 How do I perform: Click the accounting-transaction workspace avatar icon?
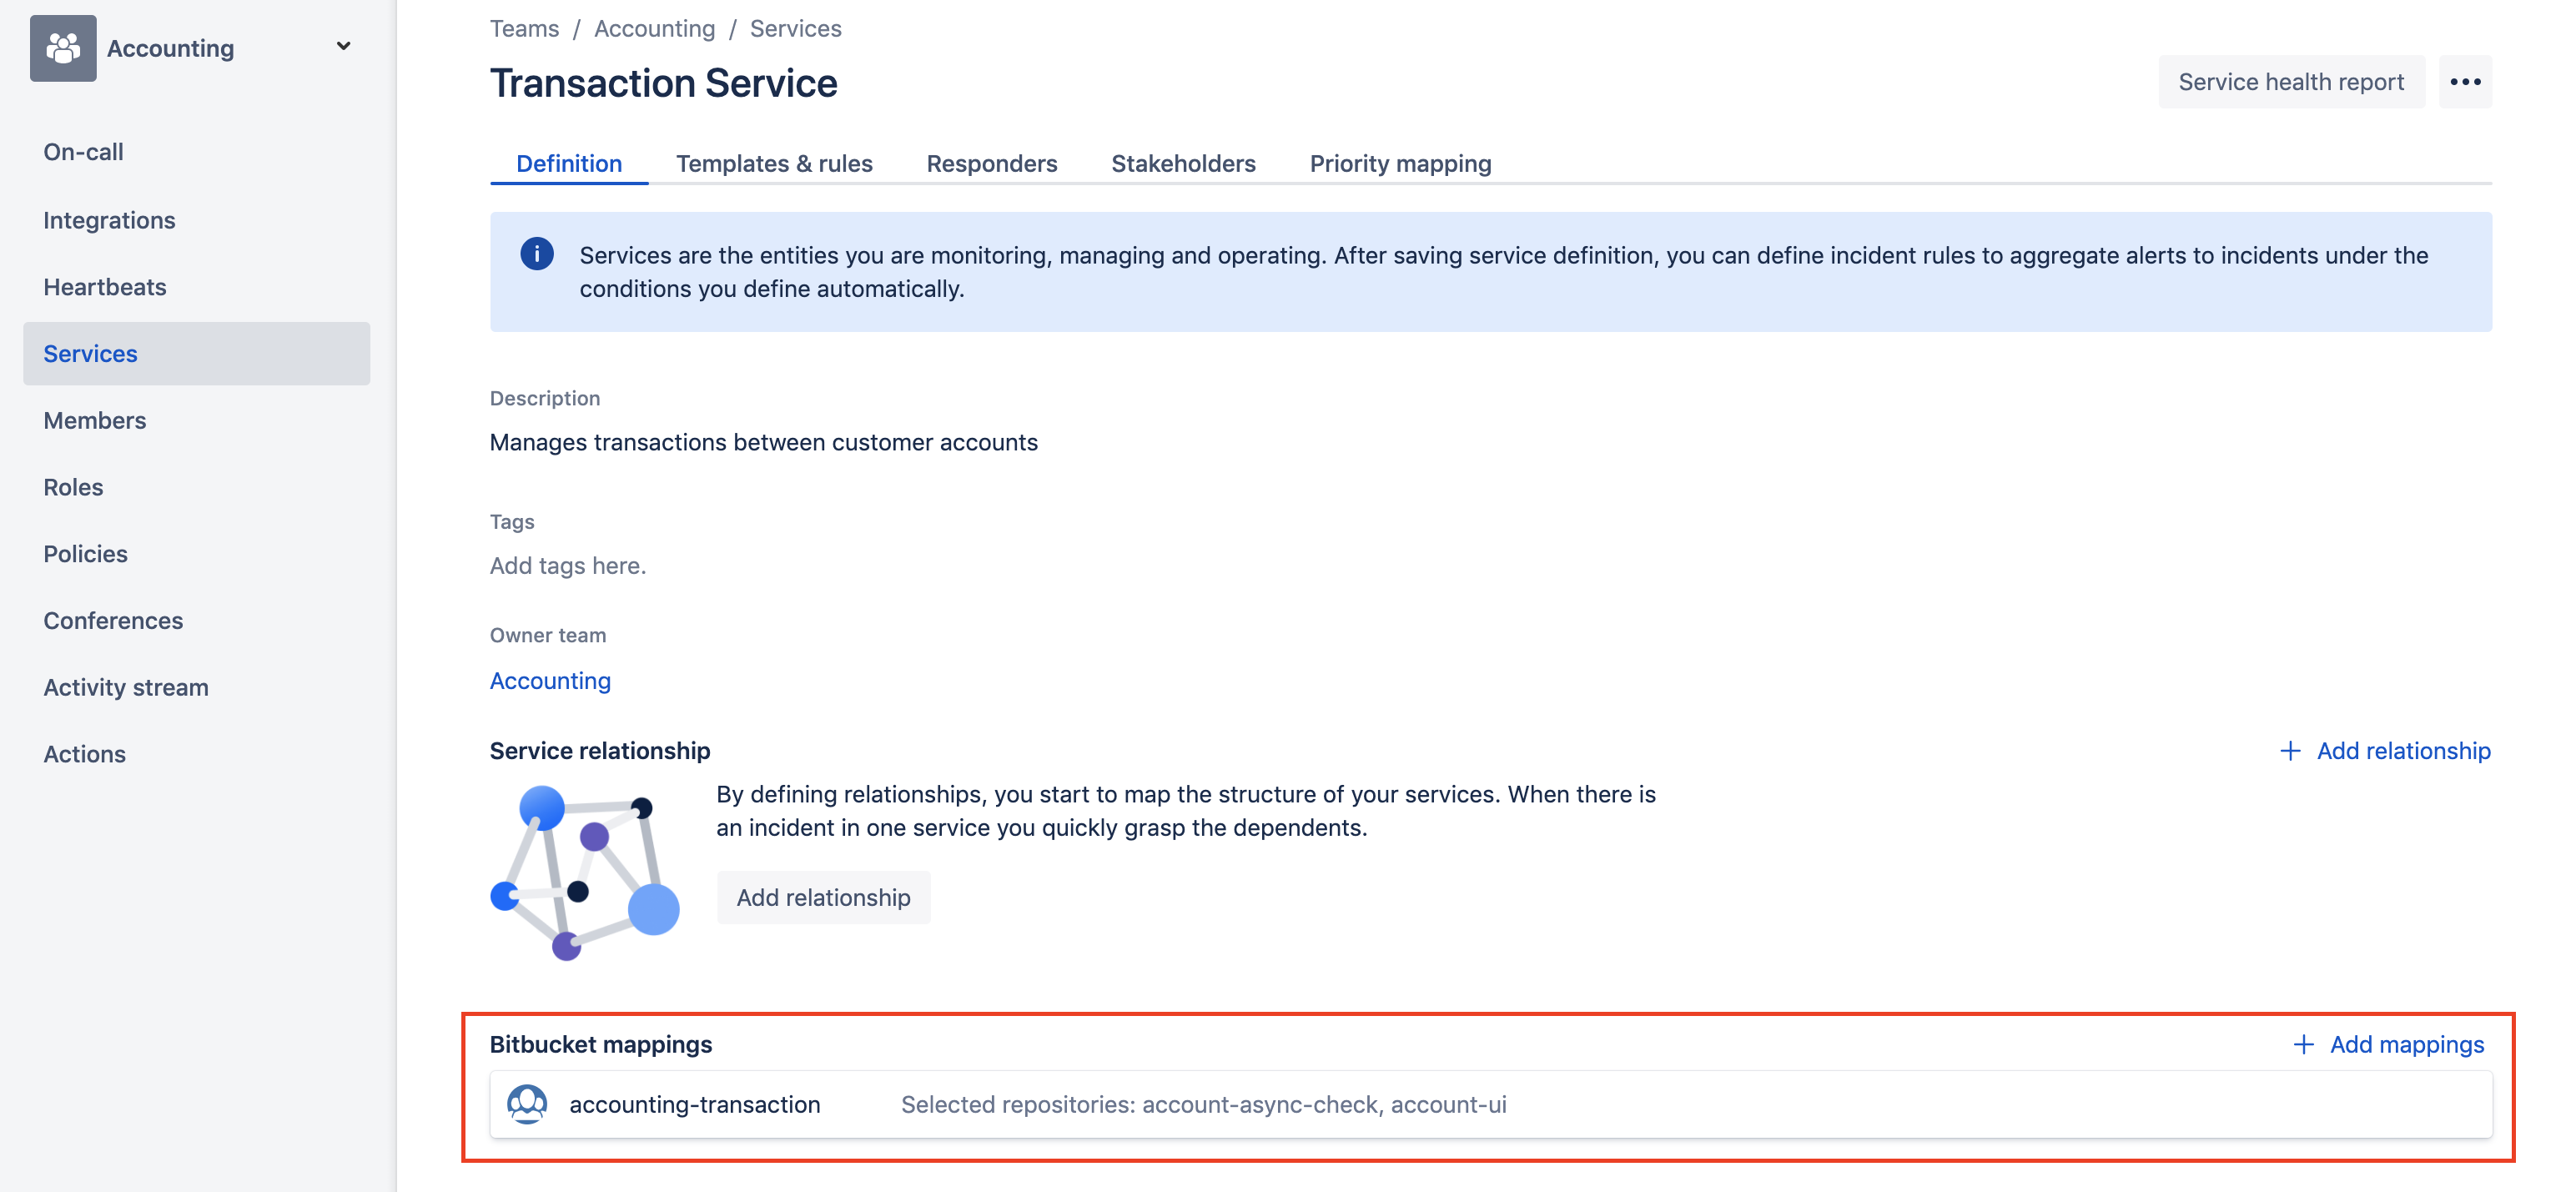[x=527, y=1104]
